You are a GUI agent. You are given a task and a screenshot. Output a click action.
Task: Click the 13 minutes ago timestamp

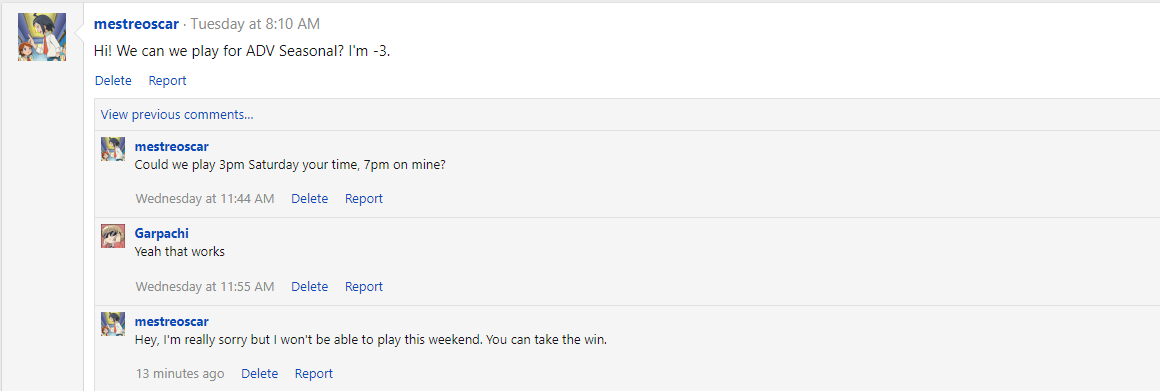tap(180, 374)
